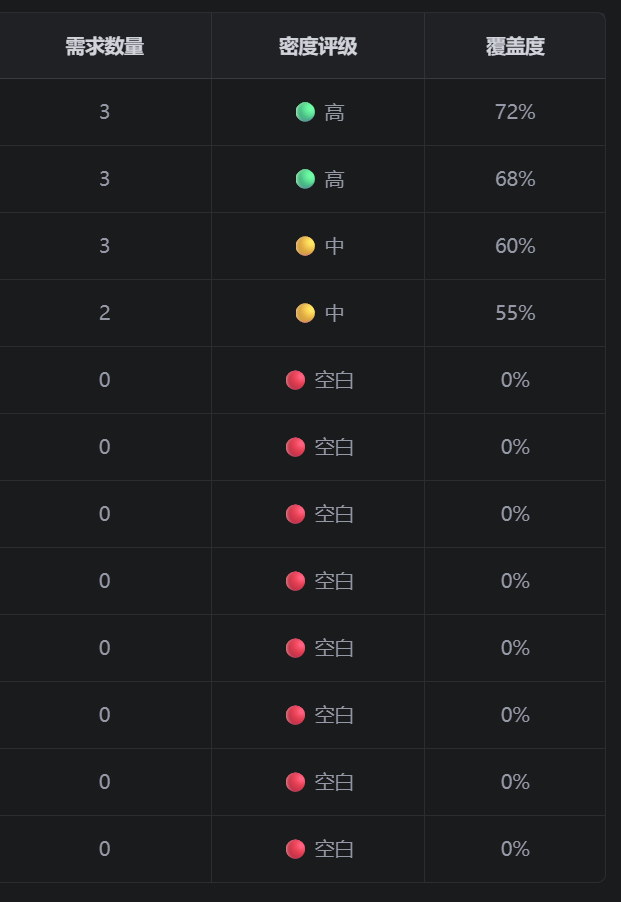This screenshot has height=902, width=621.
Task: Click the 60% coverage value
Action: tap(515, 246)
